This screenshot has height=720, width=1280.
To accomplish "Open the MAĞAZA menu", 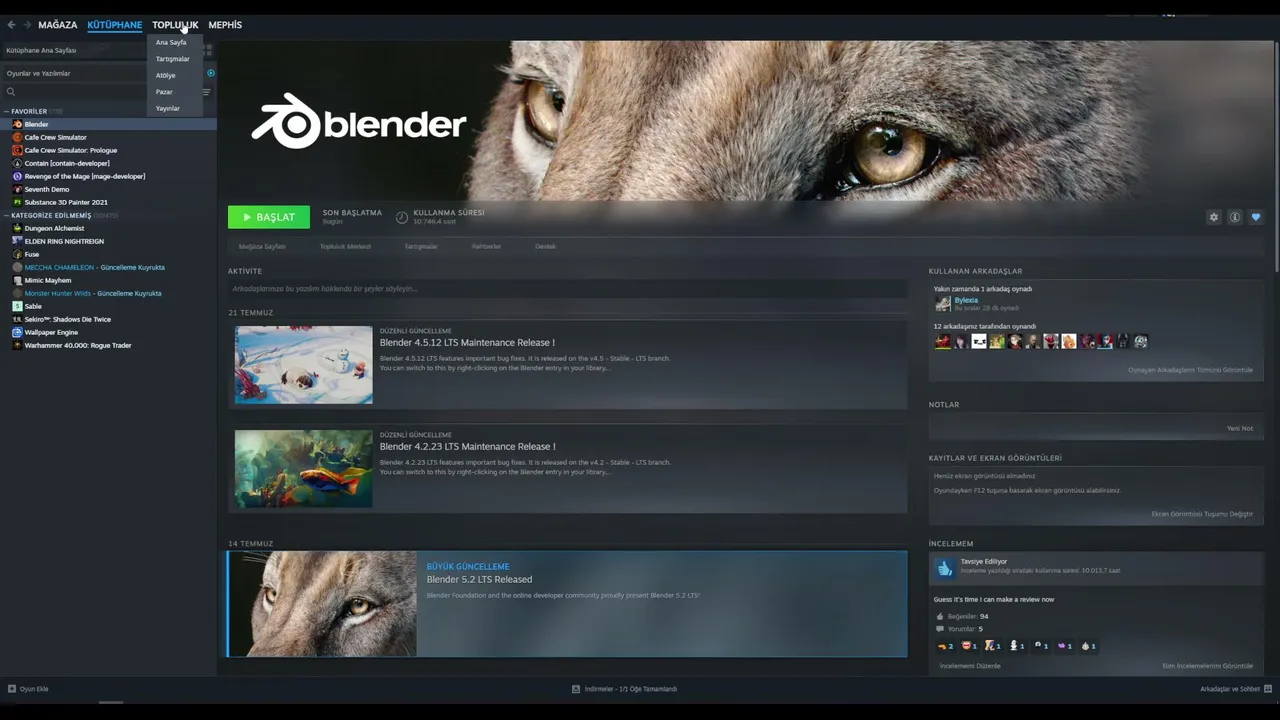I will coord(58,25).
